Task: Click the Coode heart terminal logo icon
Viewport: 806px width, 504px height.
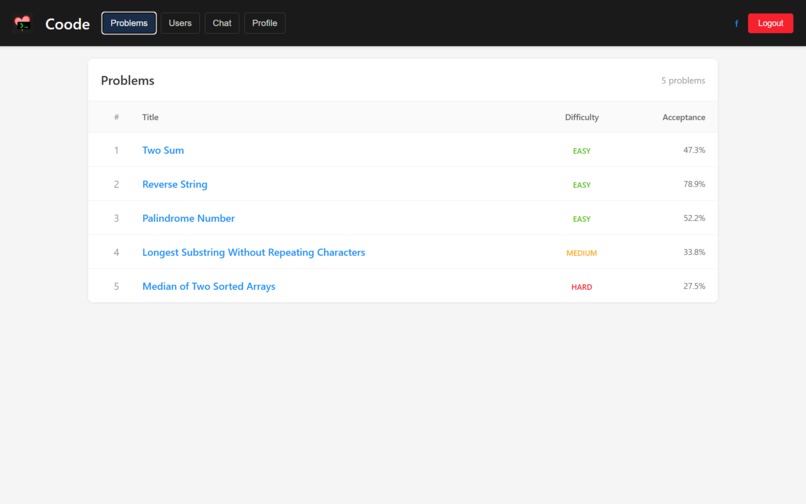Action: 23,23
